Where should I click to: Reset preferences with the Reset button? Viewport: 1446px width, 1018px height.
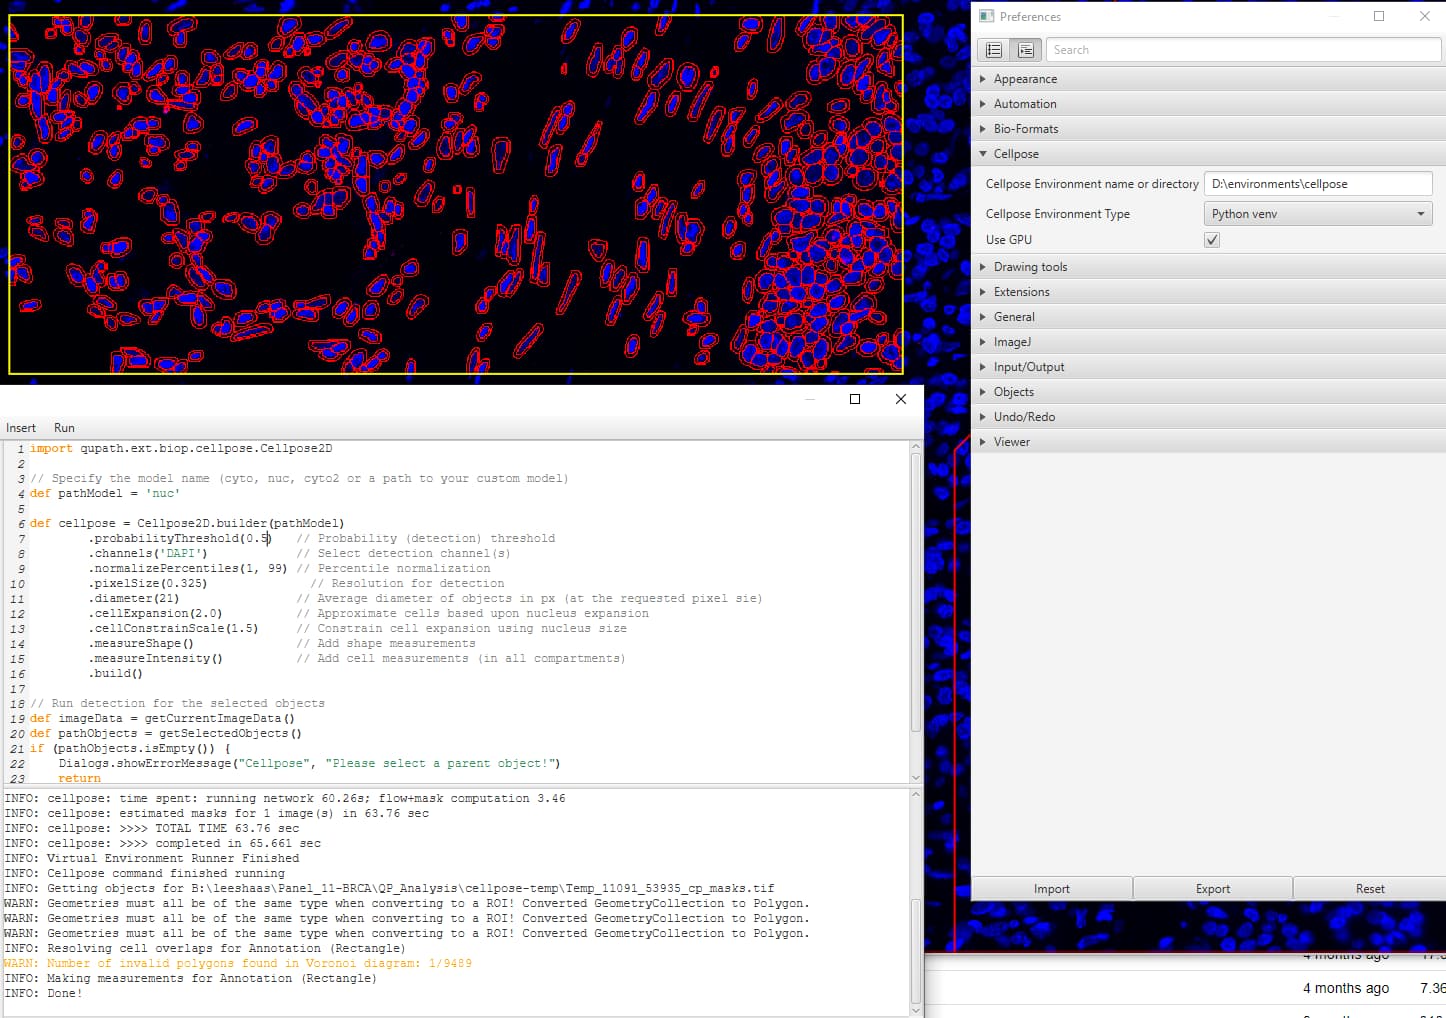point(1369,888)
